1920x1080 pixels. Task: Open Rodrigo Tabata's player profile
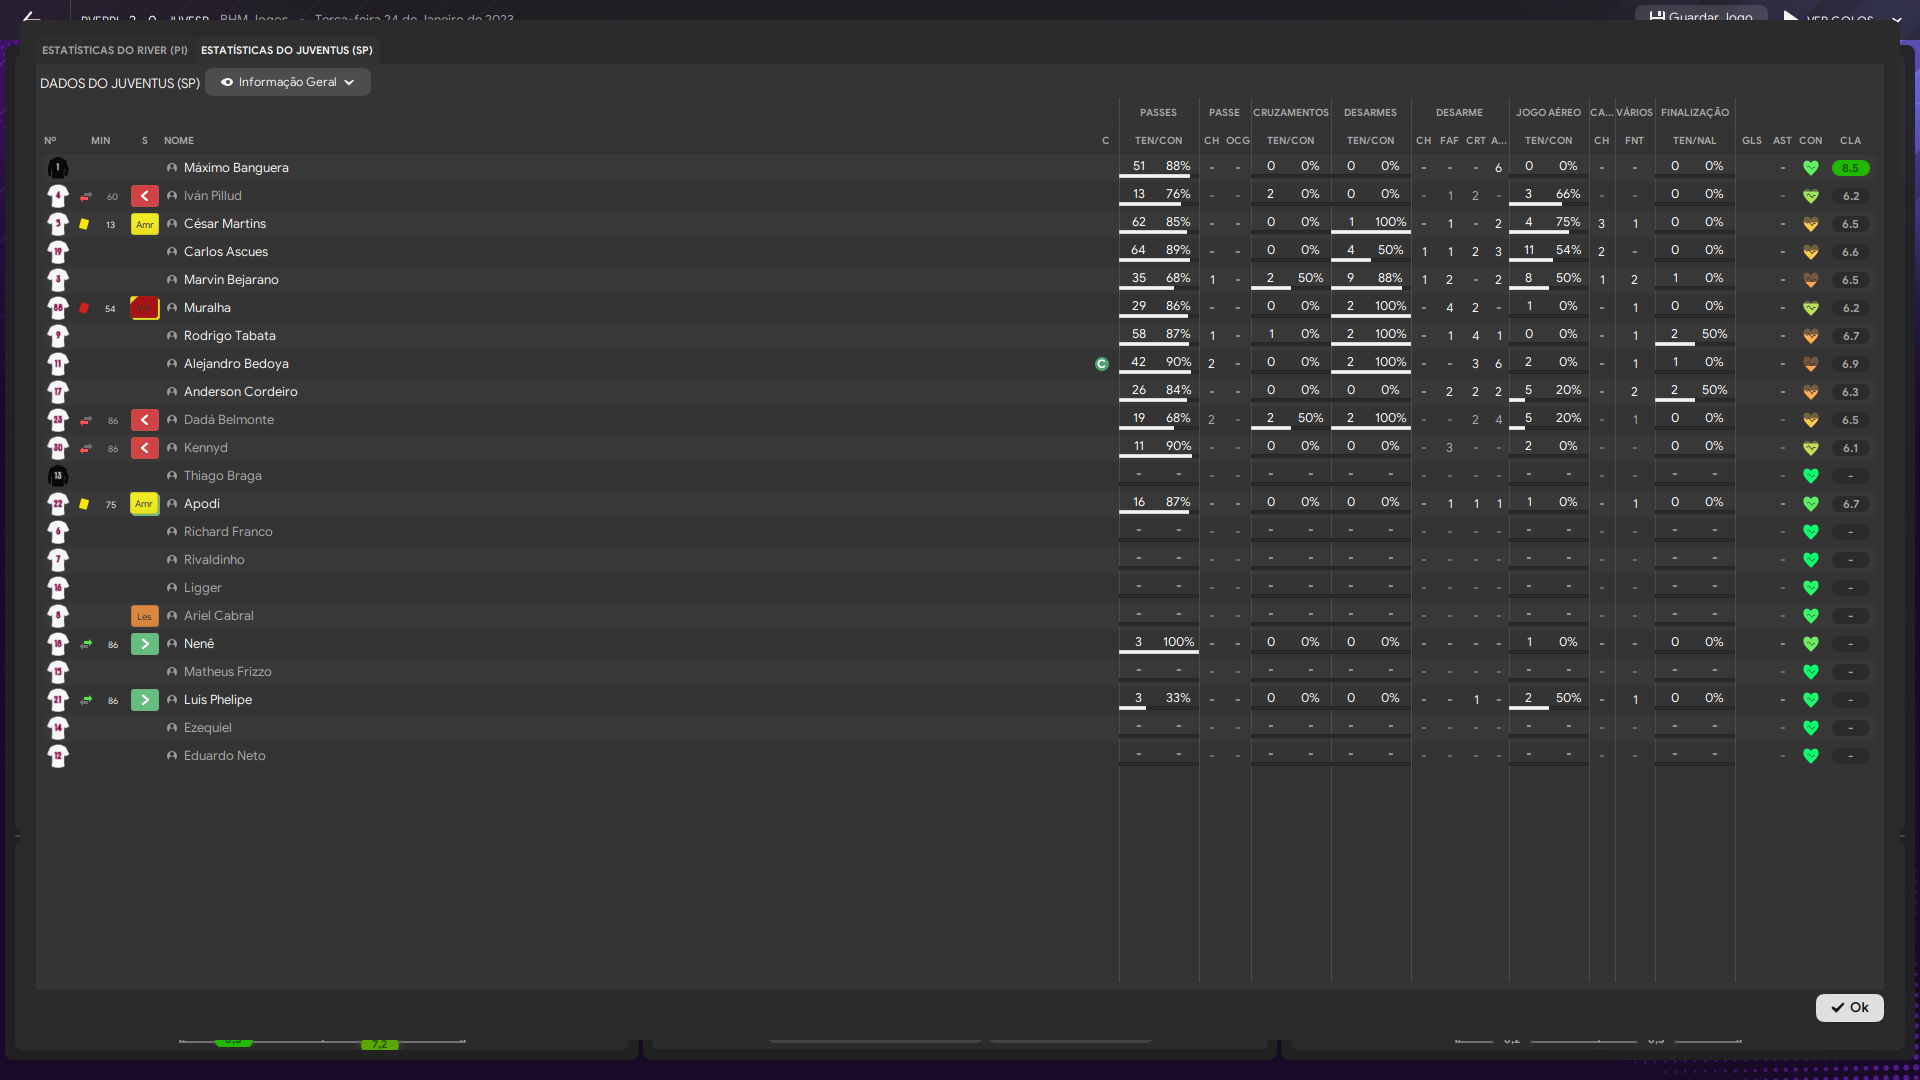pos(230,336)
